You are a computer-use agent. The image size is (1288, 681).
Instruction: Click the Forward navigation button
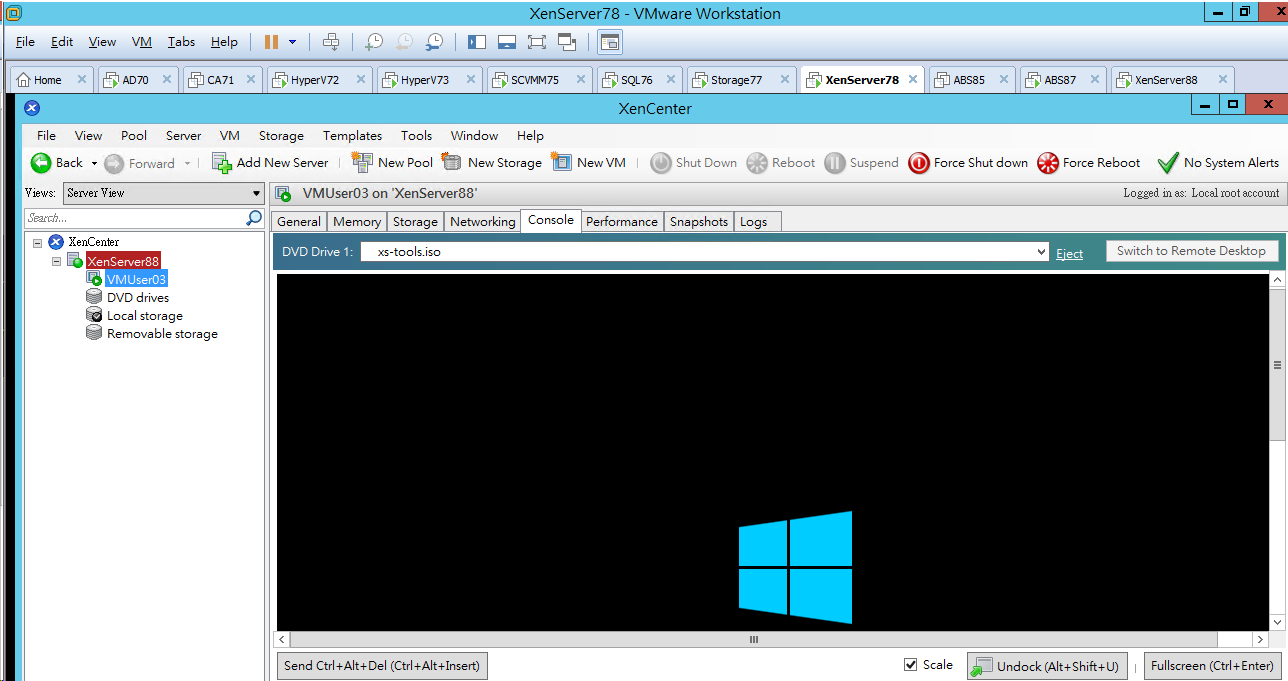139,163
